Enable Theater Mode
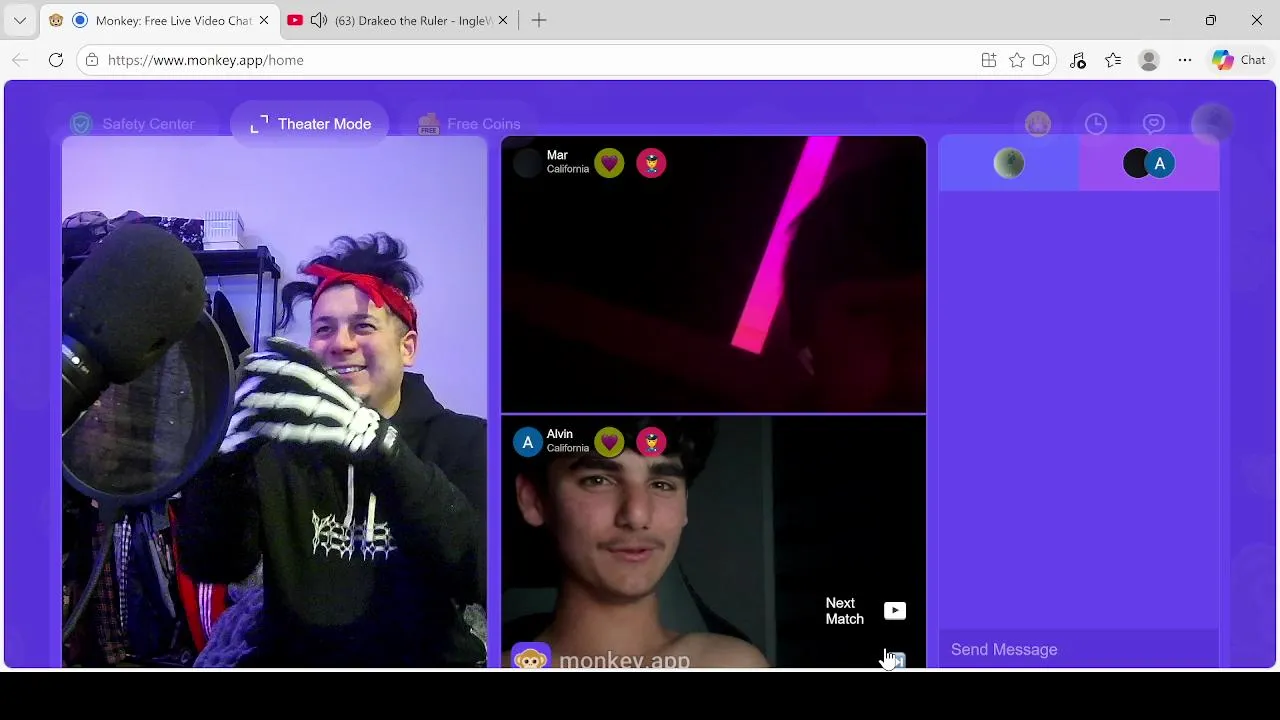This screenshot has height=720, width=1280. [x=310, y=124]
